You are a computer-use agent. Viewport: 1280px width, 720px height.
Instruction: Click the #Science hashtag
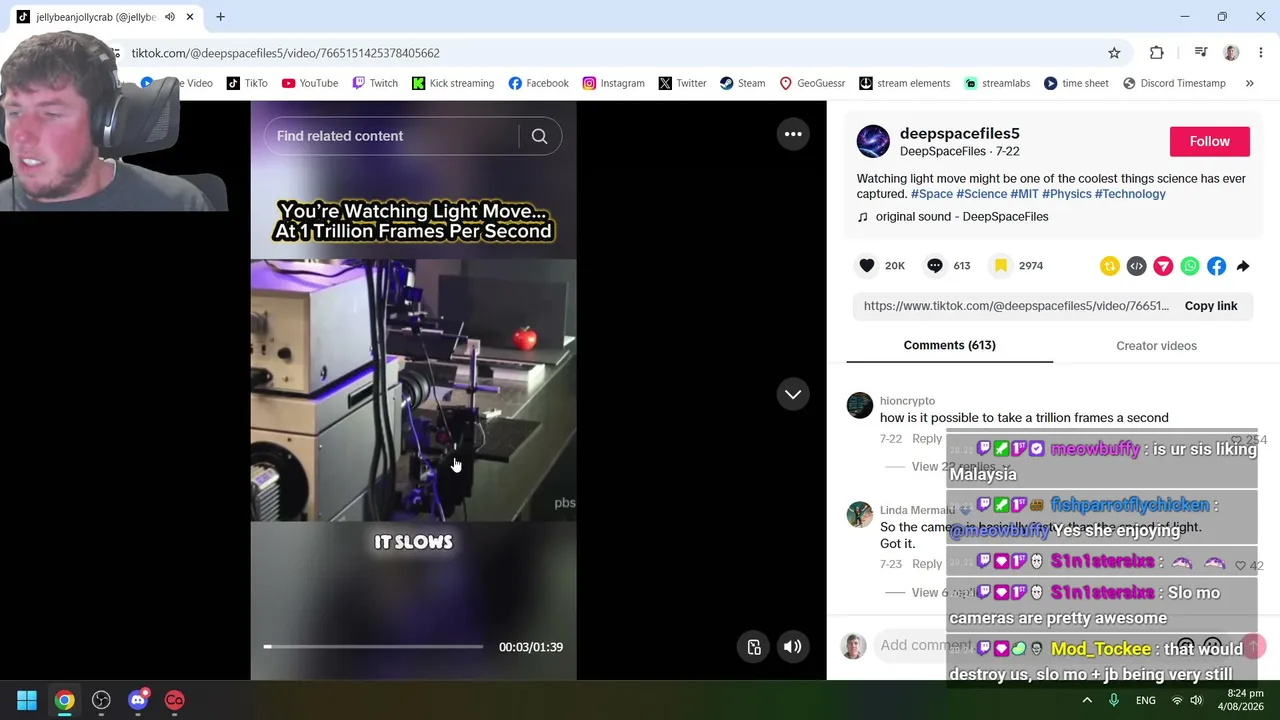[x=981, y=194]
